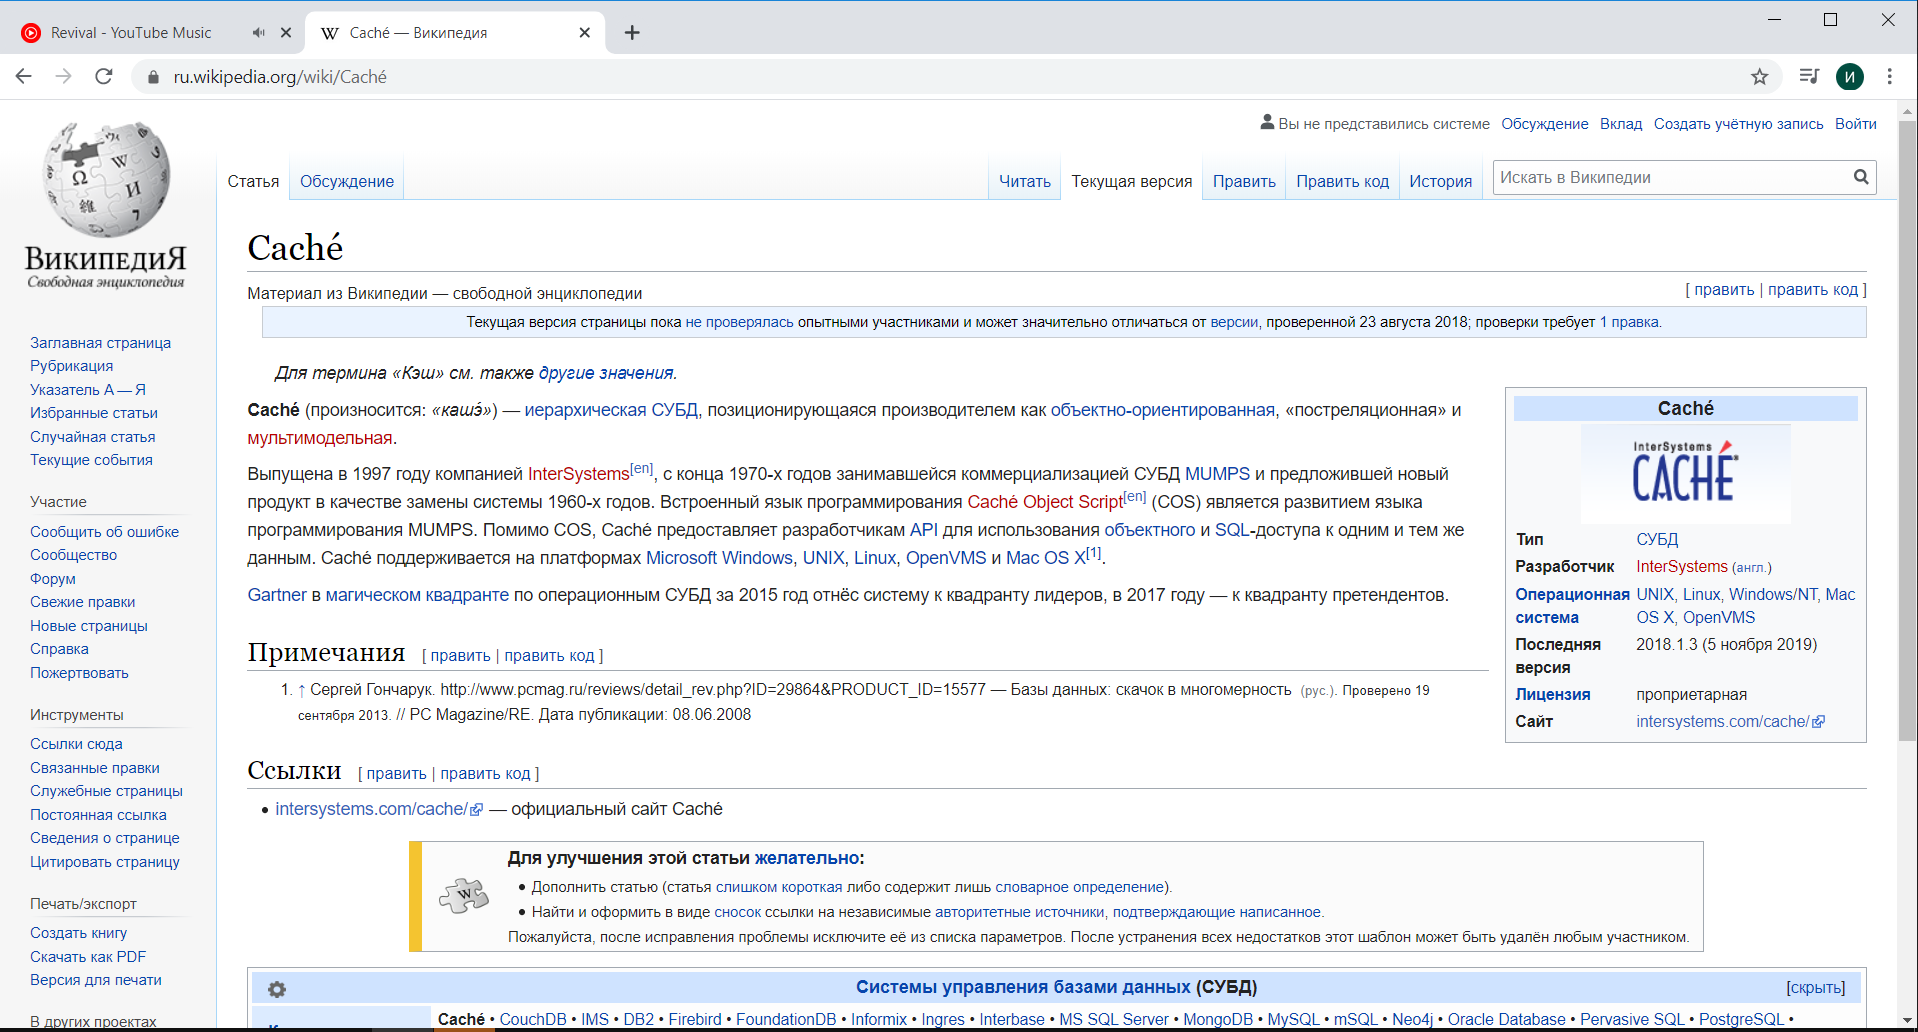Open the Chrome three-dot menu
This screenshot has width=1918, height=1032.
(1889, 76)
